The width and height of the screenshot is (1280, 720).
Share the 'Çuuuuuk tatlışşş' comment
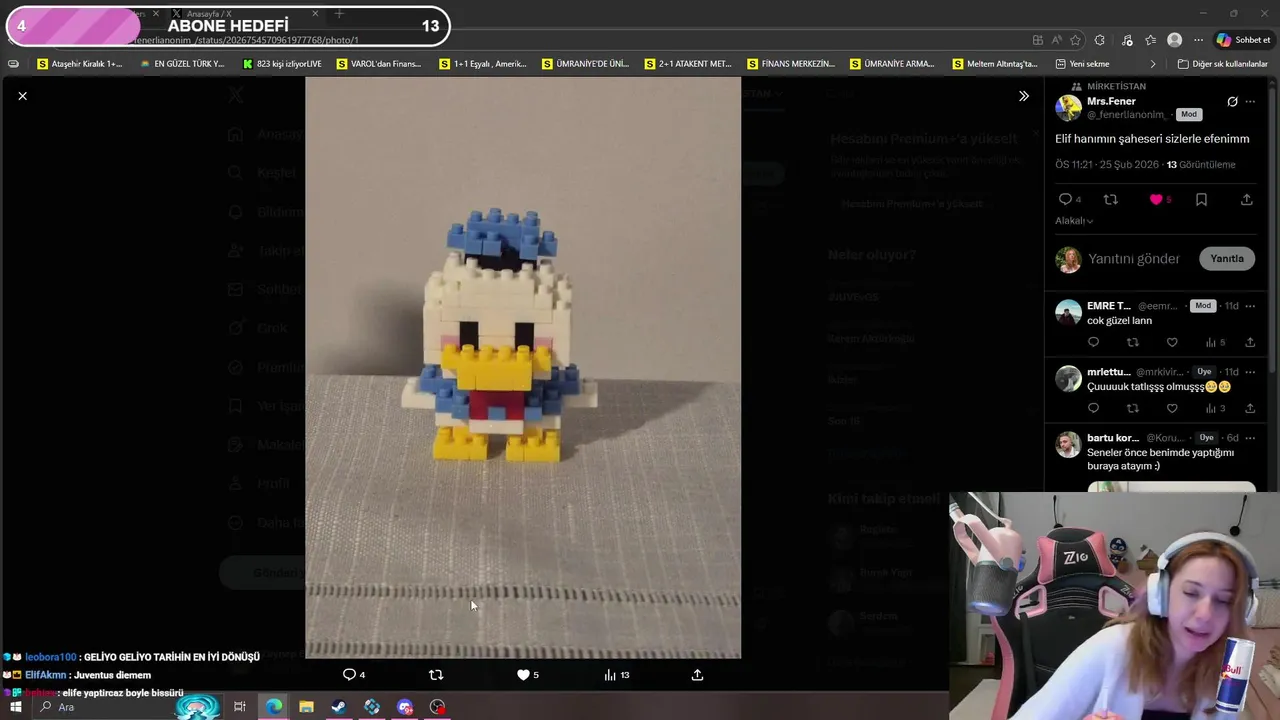[x=1250, y=408]
